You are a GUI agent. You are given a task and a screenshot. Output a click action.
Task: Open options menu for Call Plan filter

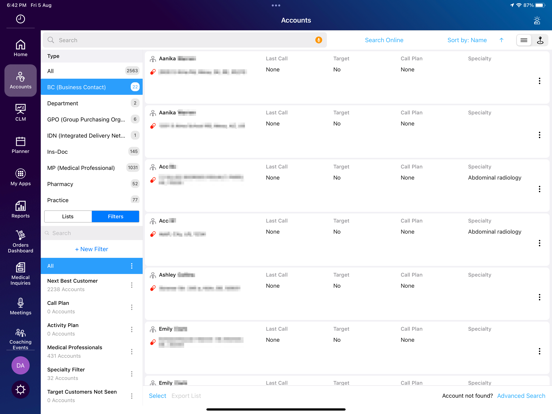click(132, 307)
